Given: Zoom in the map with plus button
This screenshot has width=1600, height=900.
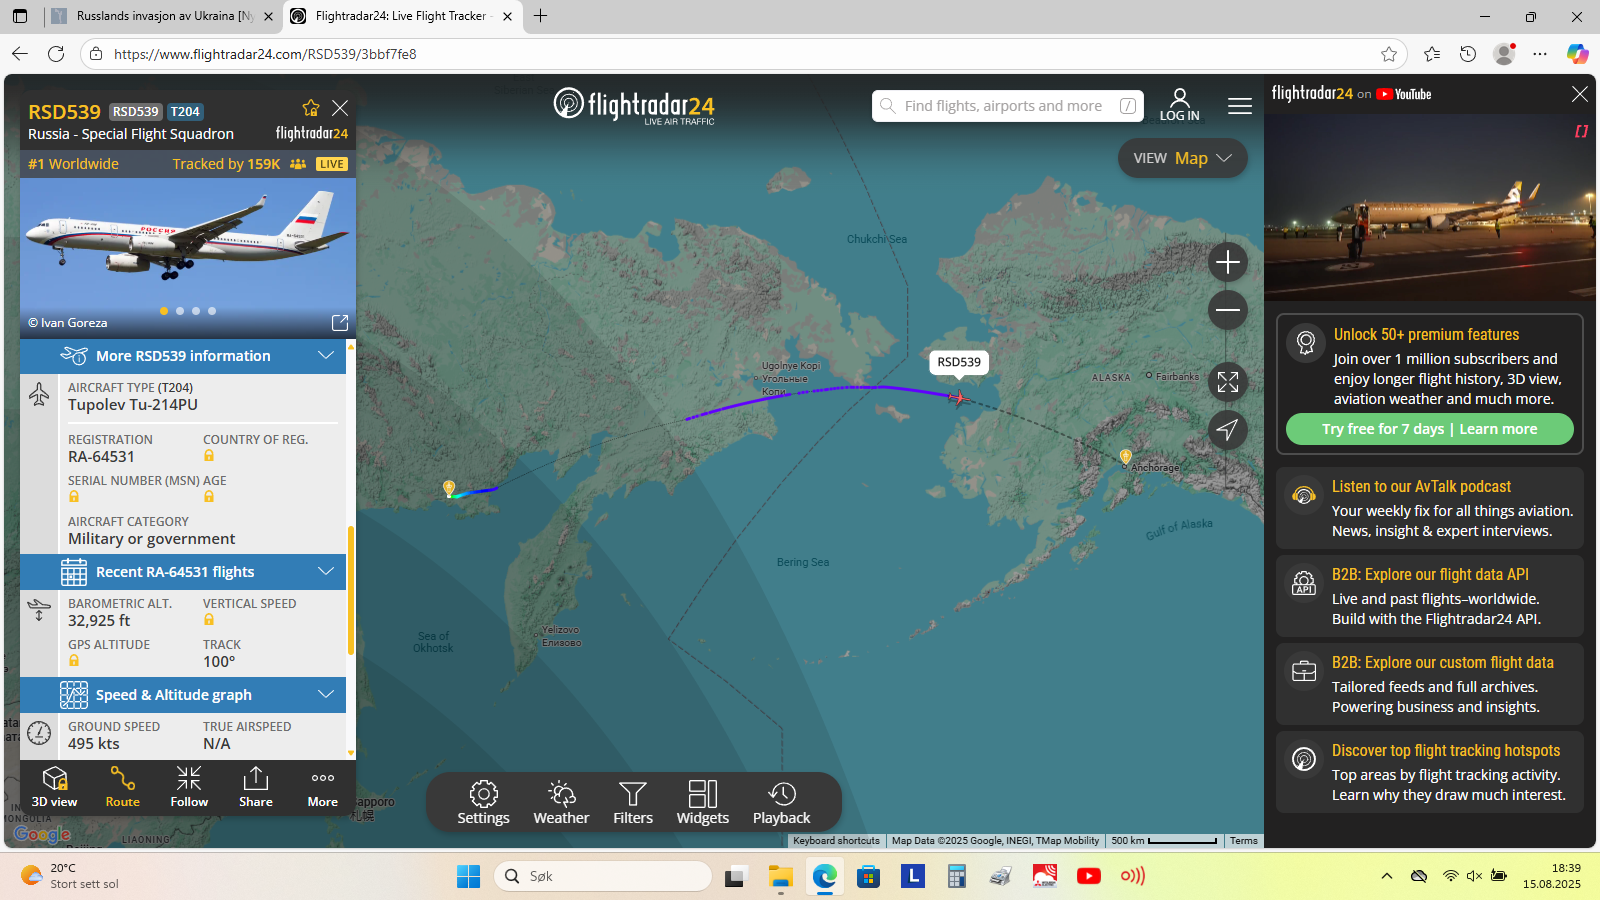Looking at the screenshot, I should 1228,262.
